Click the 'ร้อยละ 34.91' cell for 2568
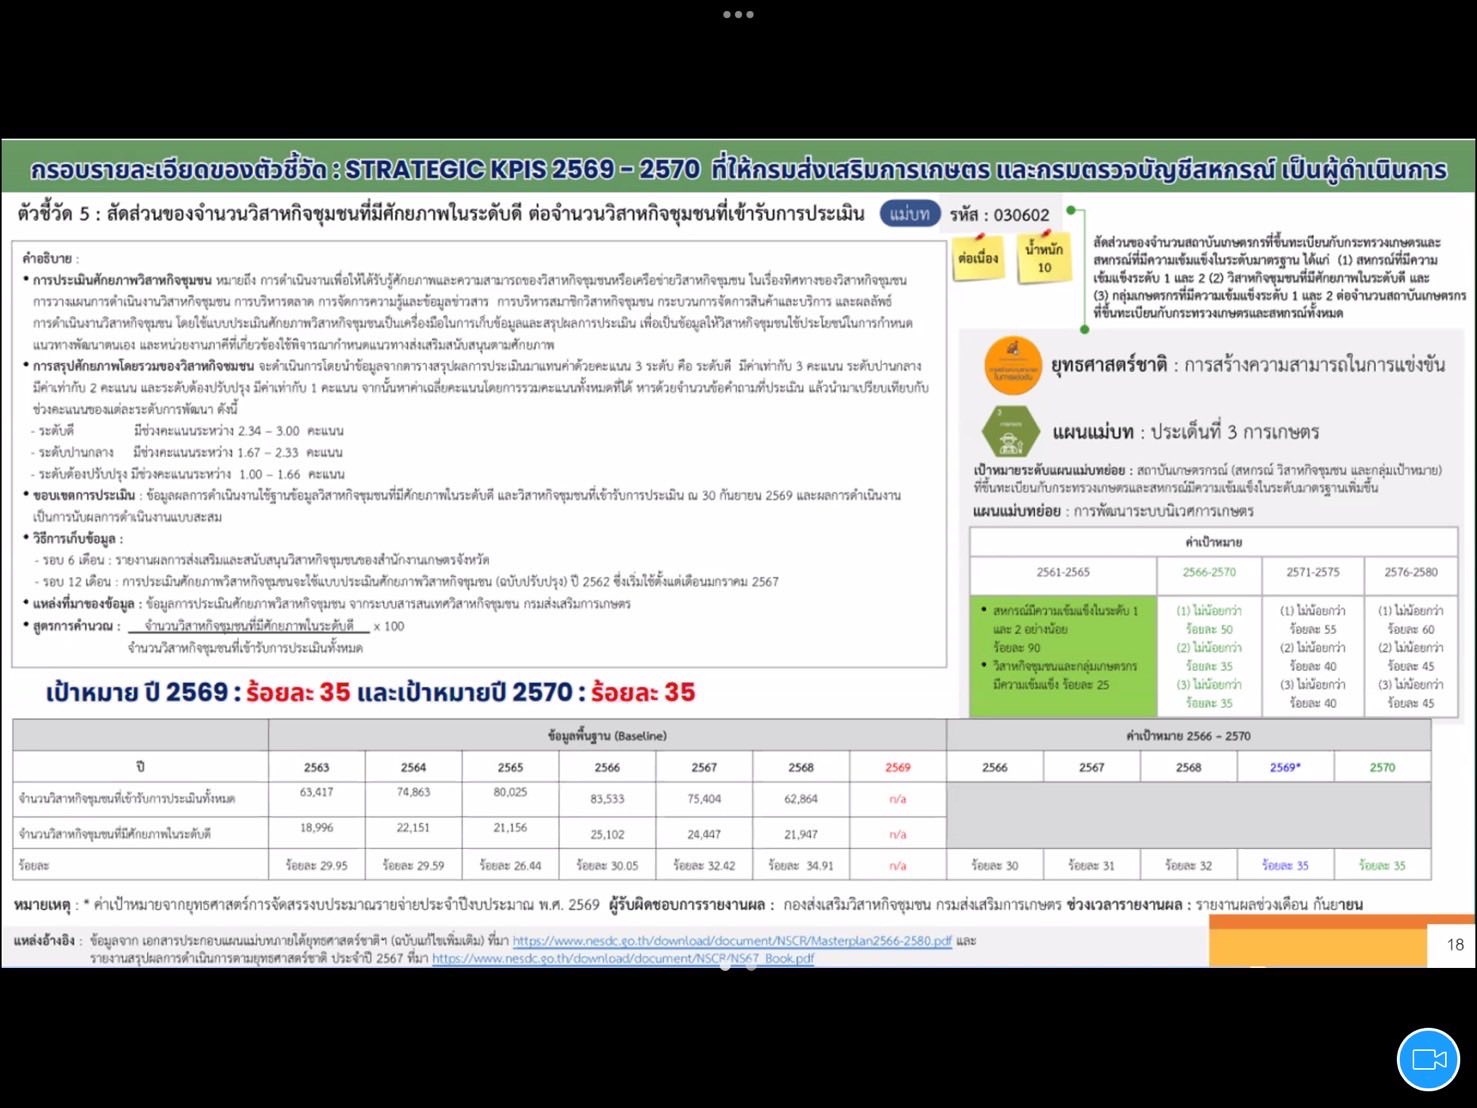 [x=800, y=865]
